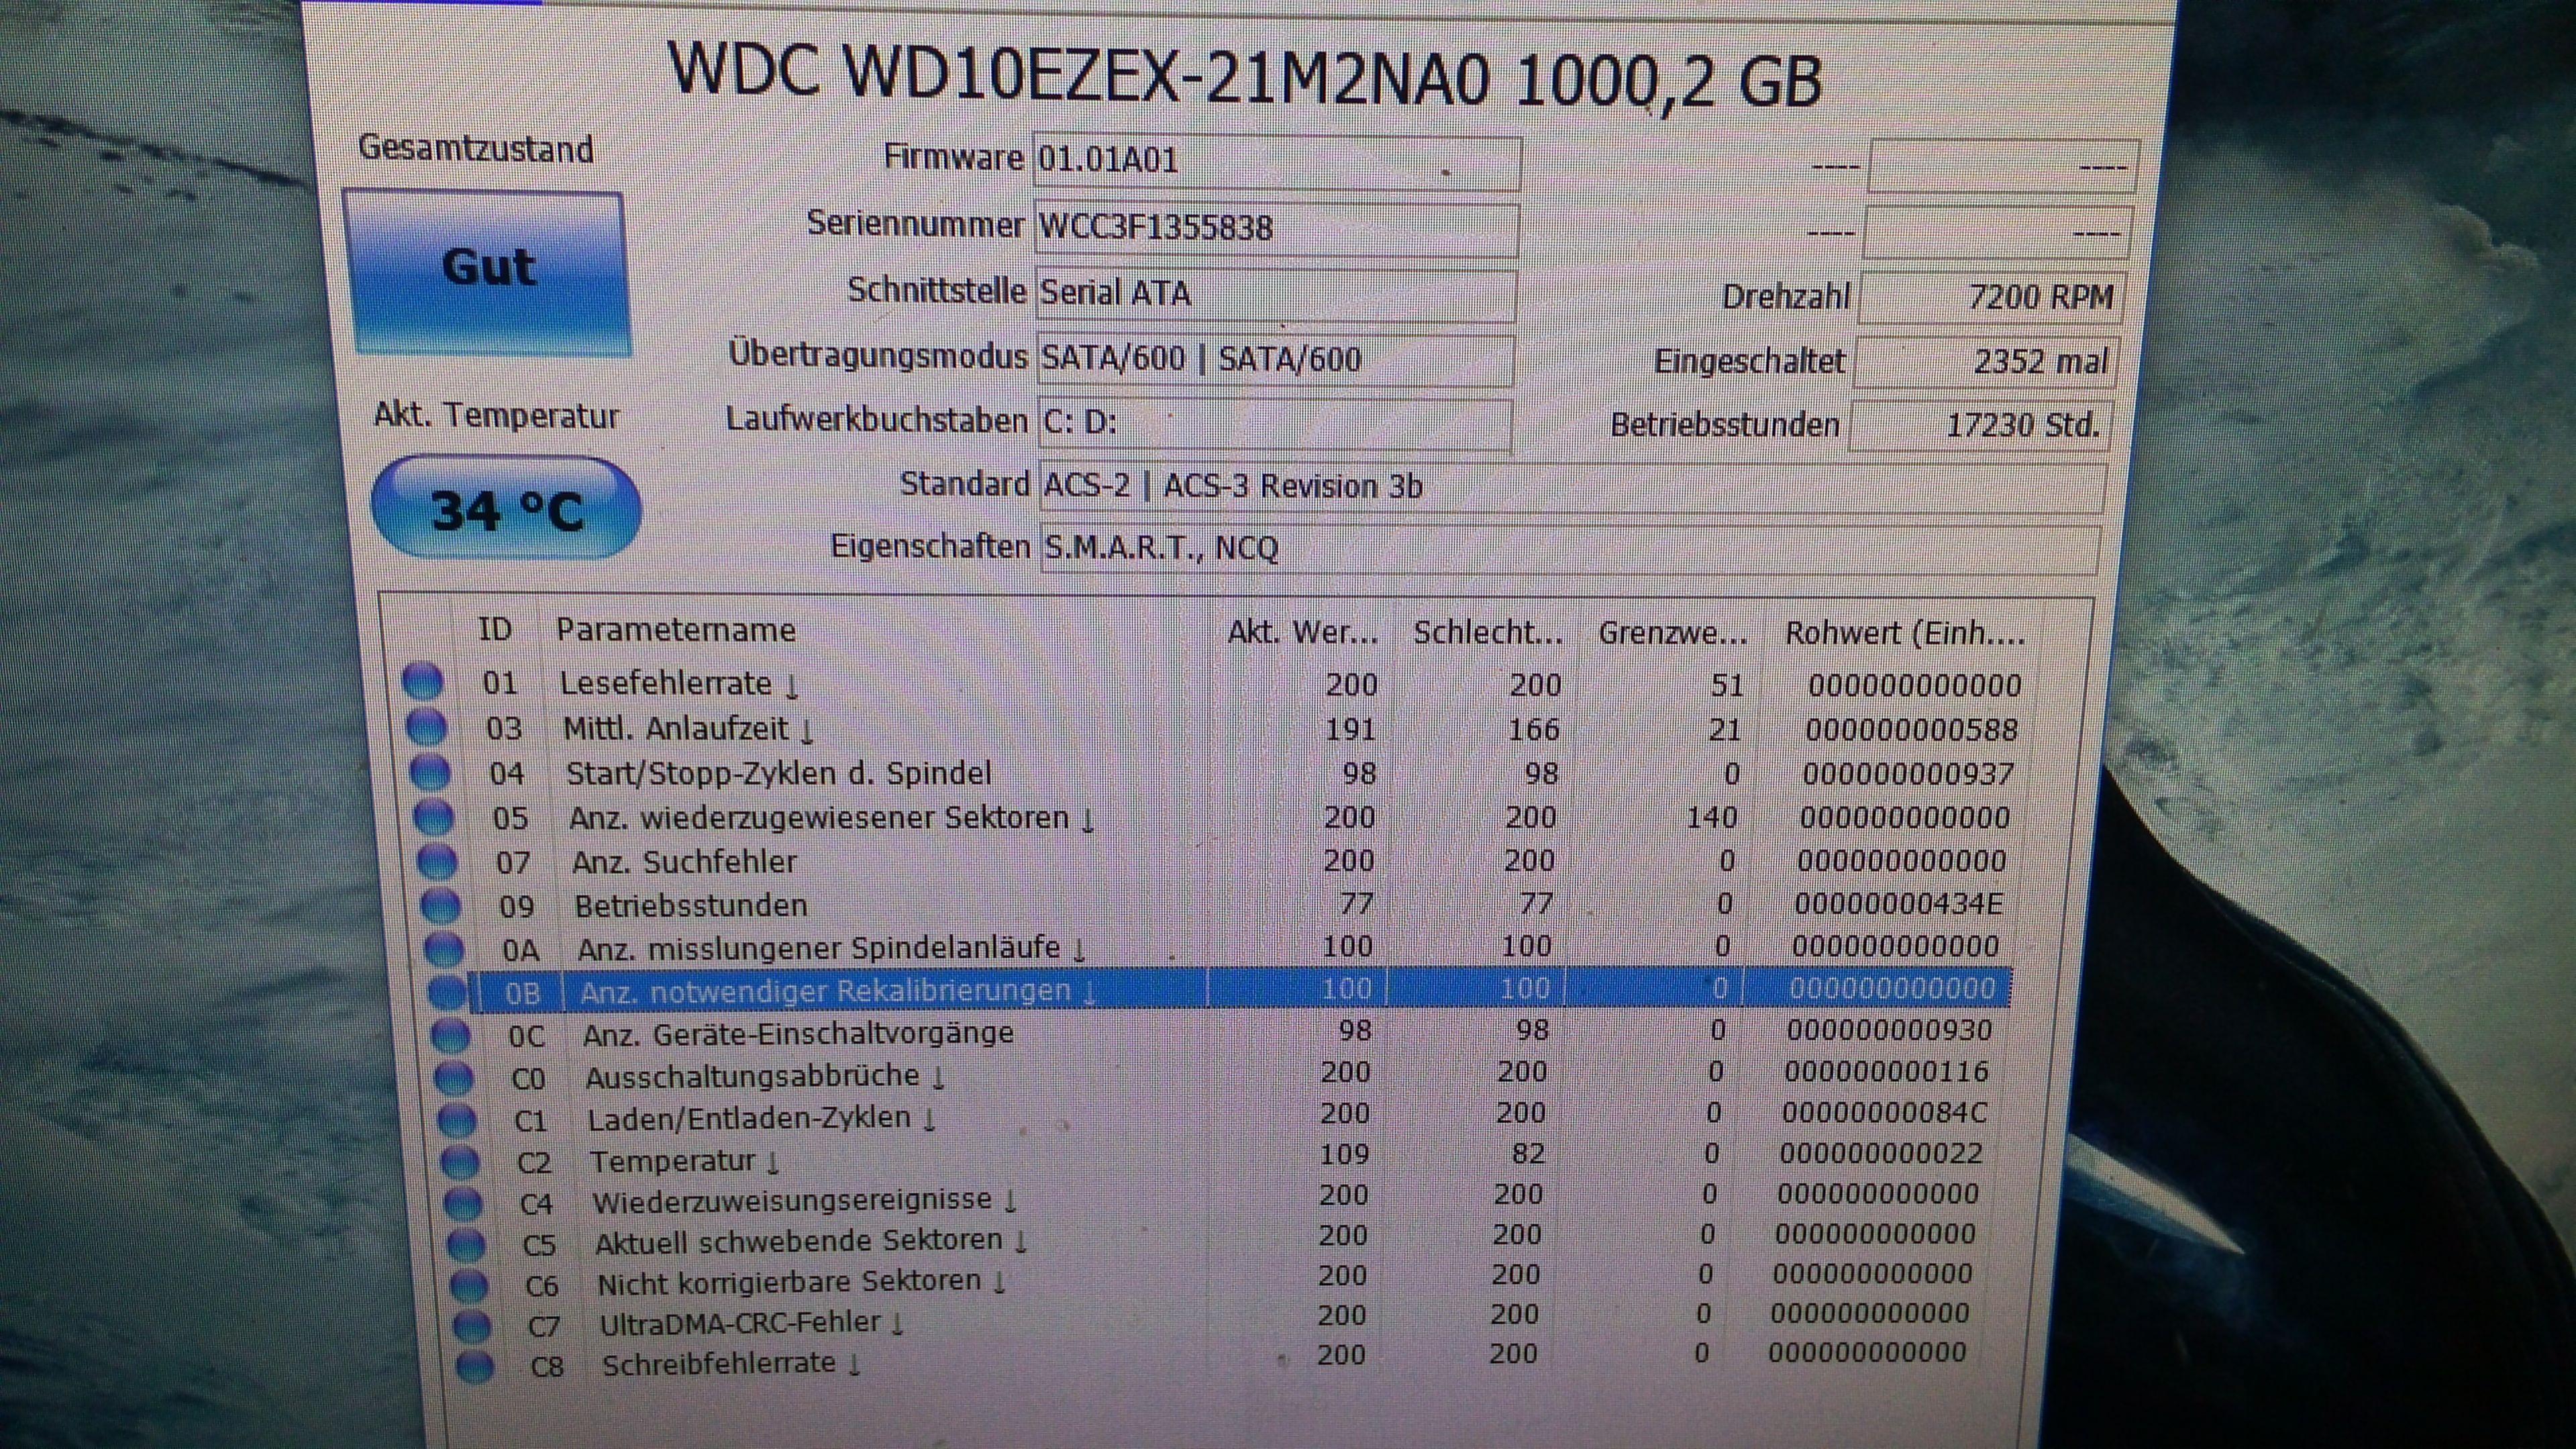The width and height of the screenshot is (2576, 1449).
Task: Click the Gut health status button
Action: click(x=489, y=270)
